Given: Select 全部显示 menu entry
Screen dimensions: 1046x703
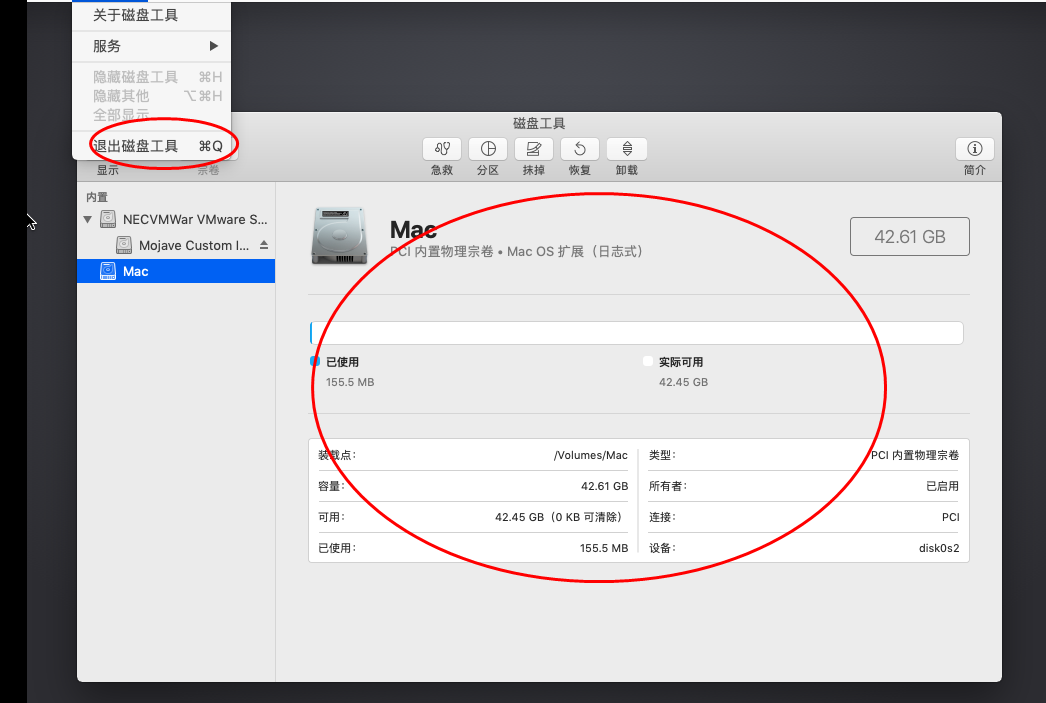Looking at the screenshot, I should click(x=151, y=115).
